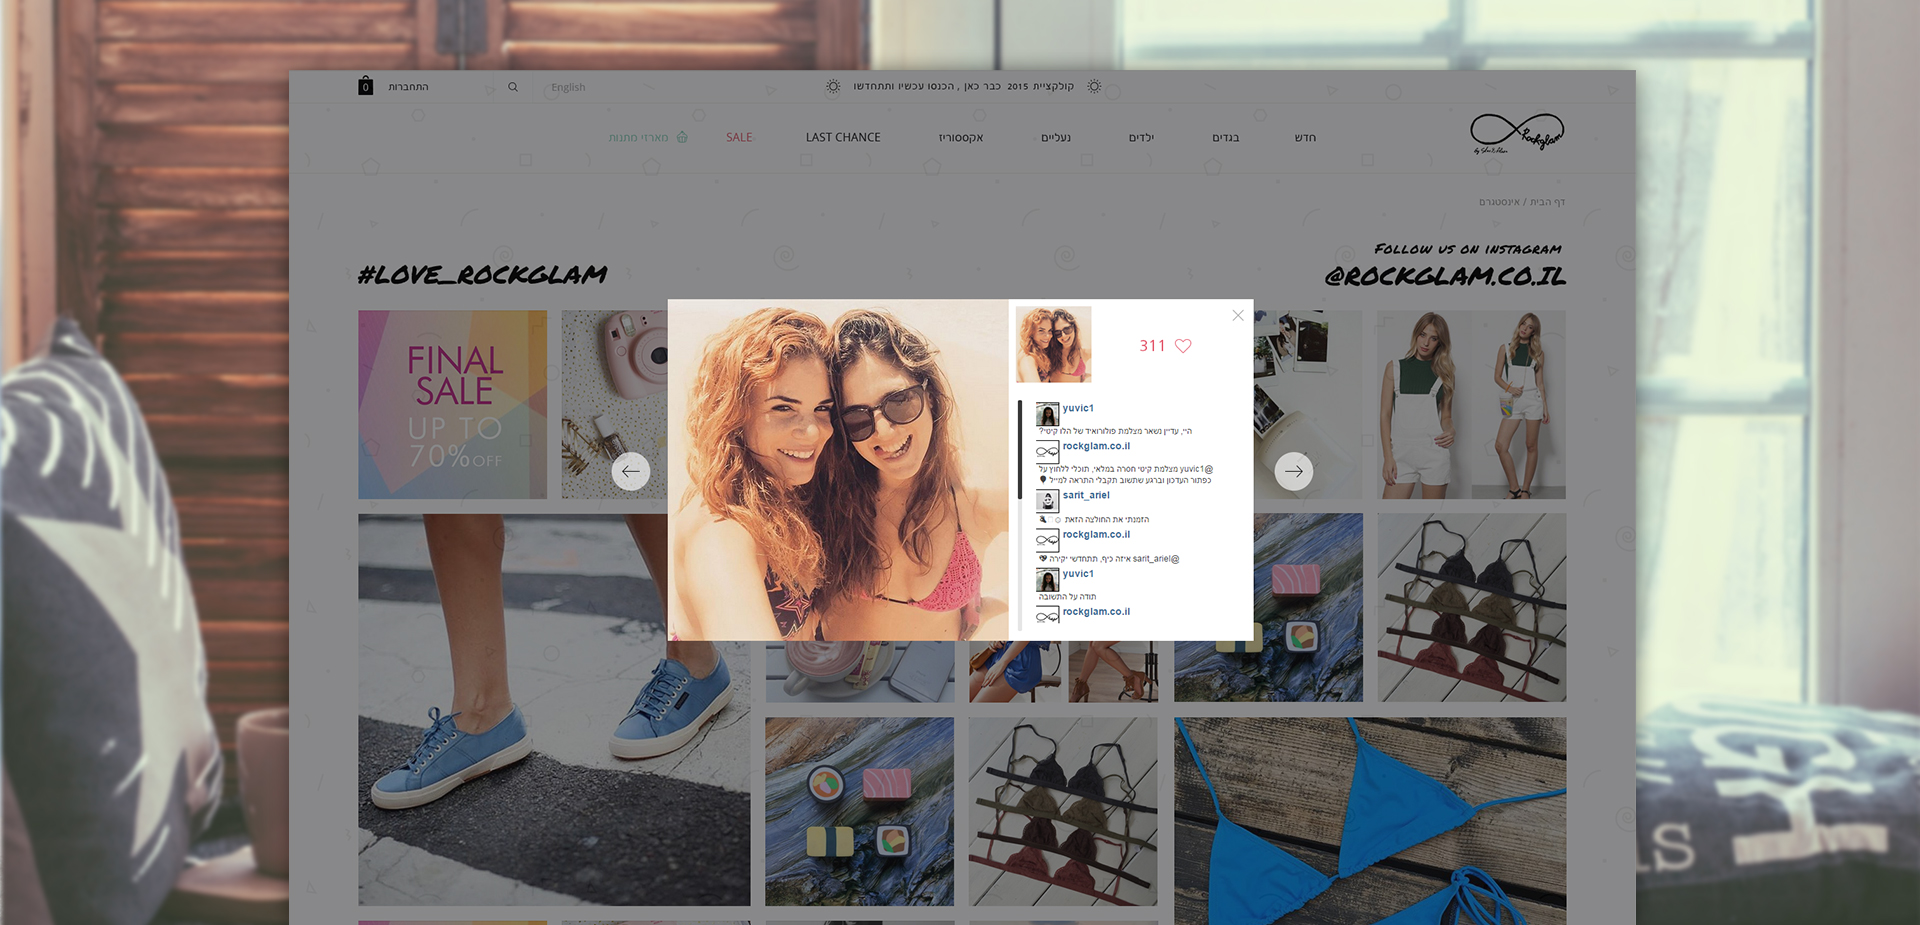Click the large selfie photo in the lightbox
The height and width of the screenshot is (925, 1920).
click(838, 470)
